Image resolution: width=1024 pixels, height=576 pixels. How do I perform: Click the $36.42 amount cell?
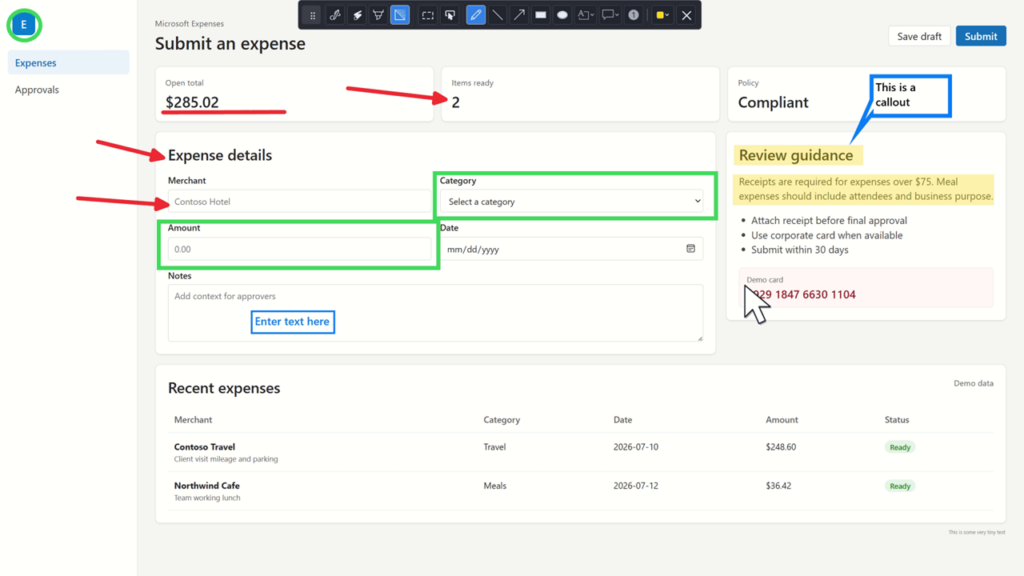778,485
